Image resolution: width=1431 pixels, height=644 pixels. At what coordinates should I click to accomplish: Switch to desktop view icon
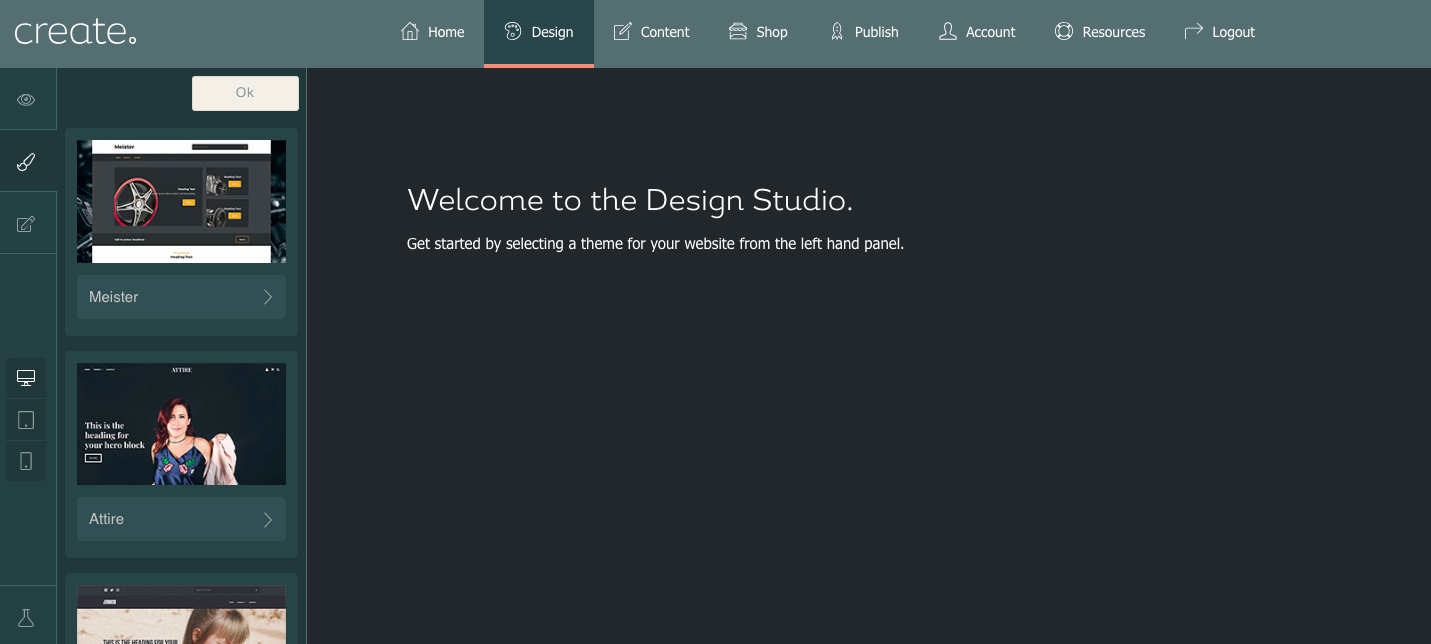tap(26, 378)
